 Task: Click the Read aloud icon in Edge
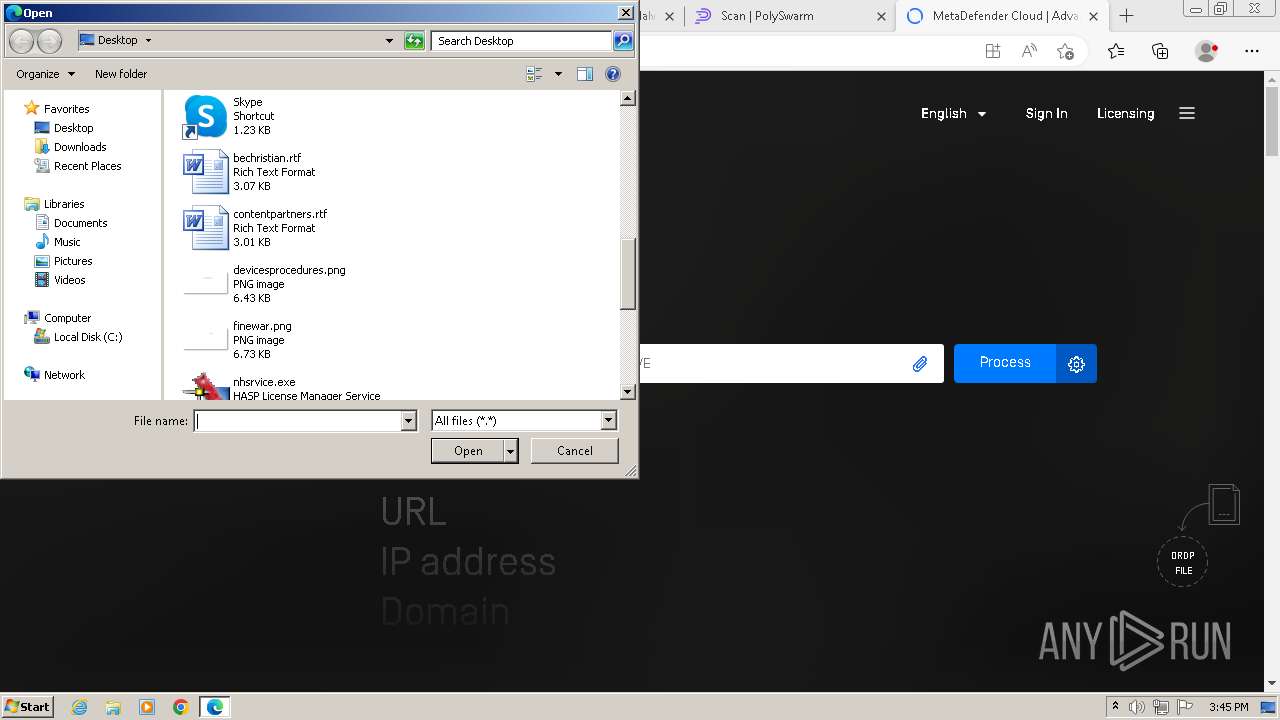1029,51
